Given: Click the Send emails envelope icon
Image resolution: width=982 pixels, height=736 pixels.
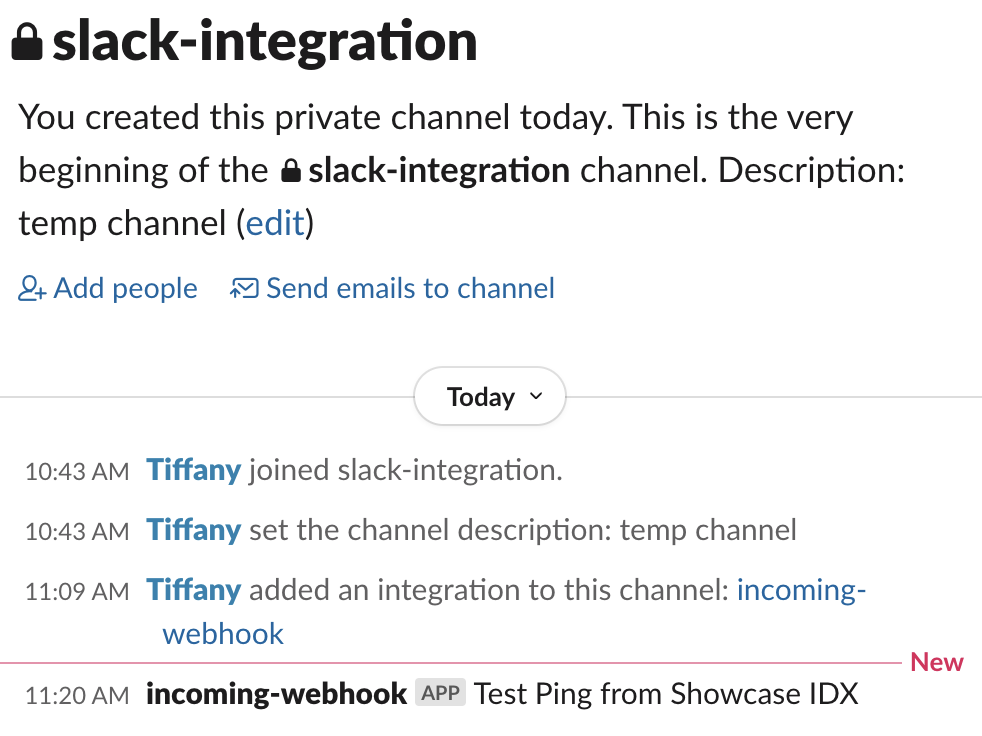Looking at the screenshot, I should click(244, 289).
